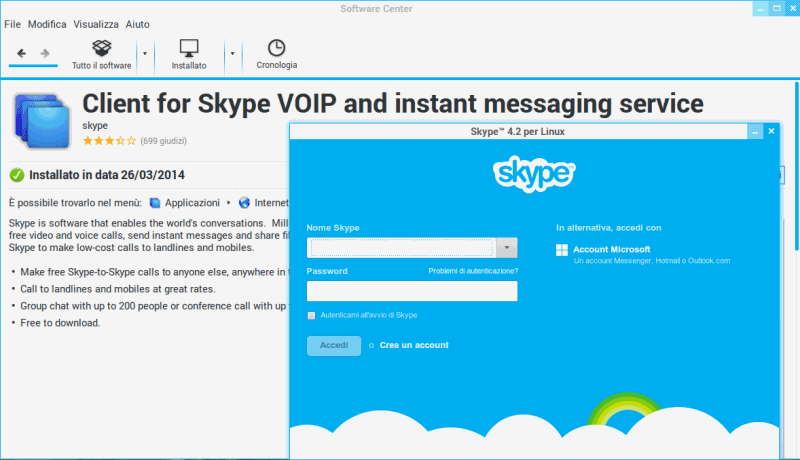Click 'Un account Messenger, Hotmail o Outlook.com' text
The width and height of the screenshot is (800, 460).
point(652,261)
